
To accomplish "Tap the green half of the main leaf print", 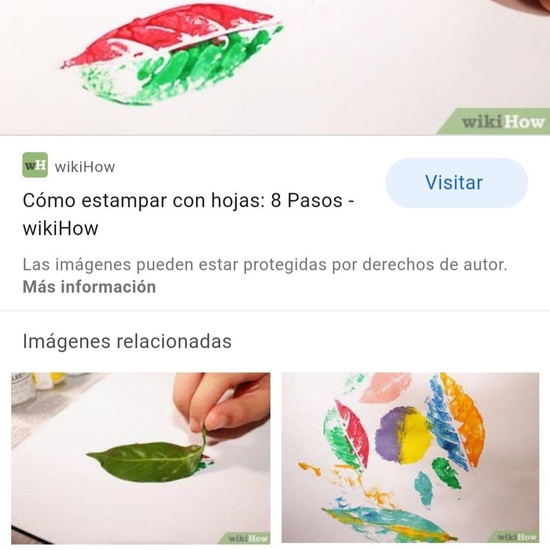I will coord(179,70).
